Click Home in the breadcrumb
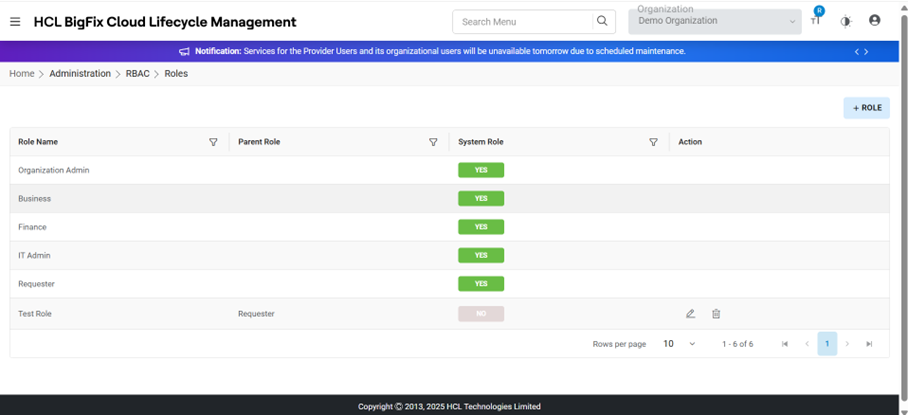This screenshot has width=908, height=415. [x=21, y=74]
